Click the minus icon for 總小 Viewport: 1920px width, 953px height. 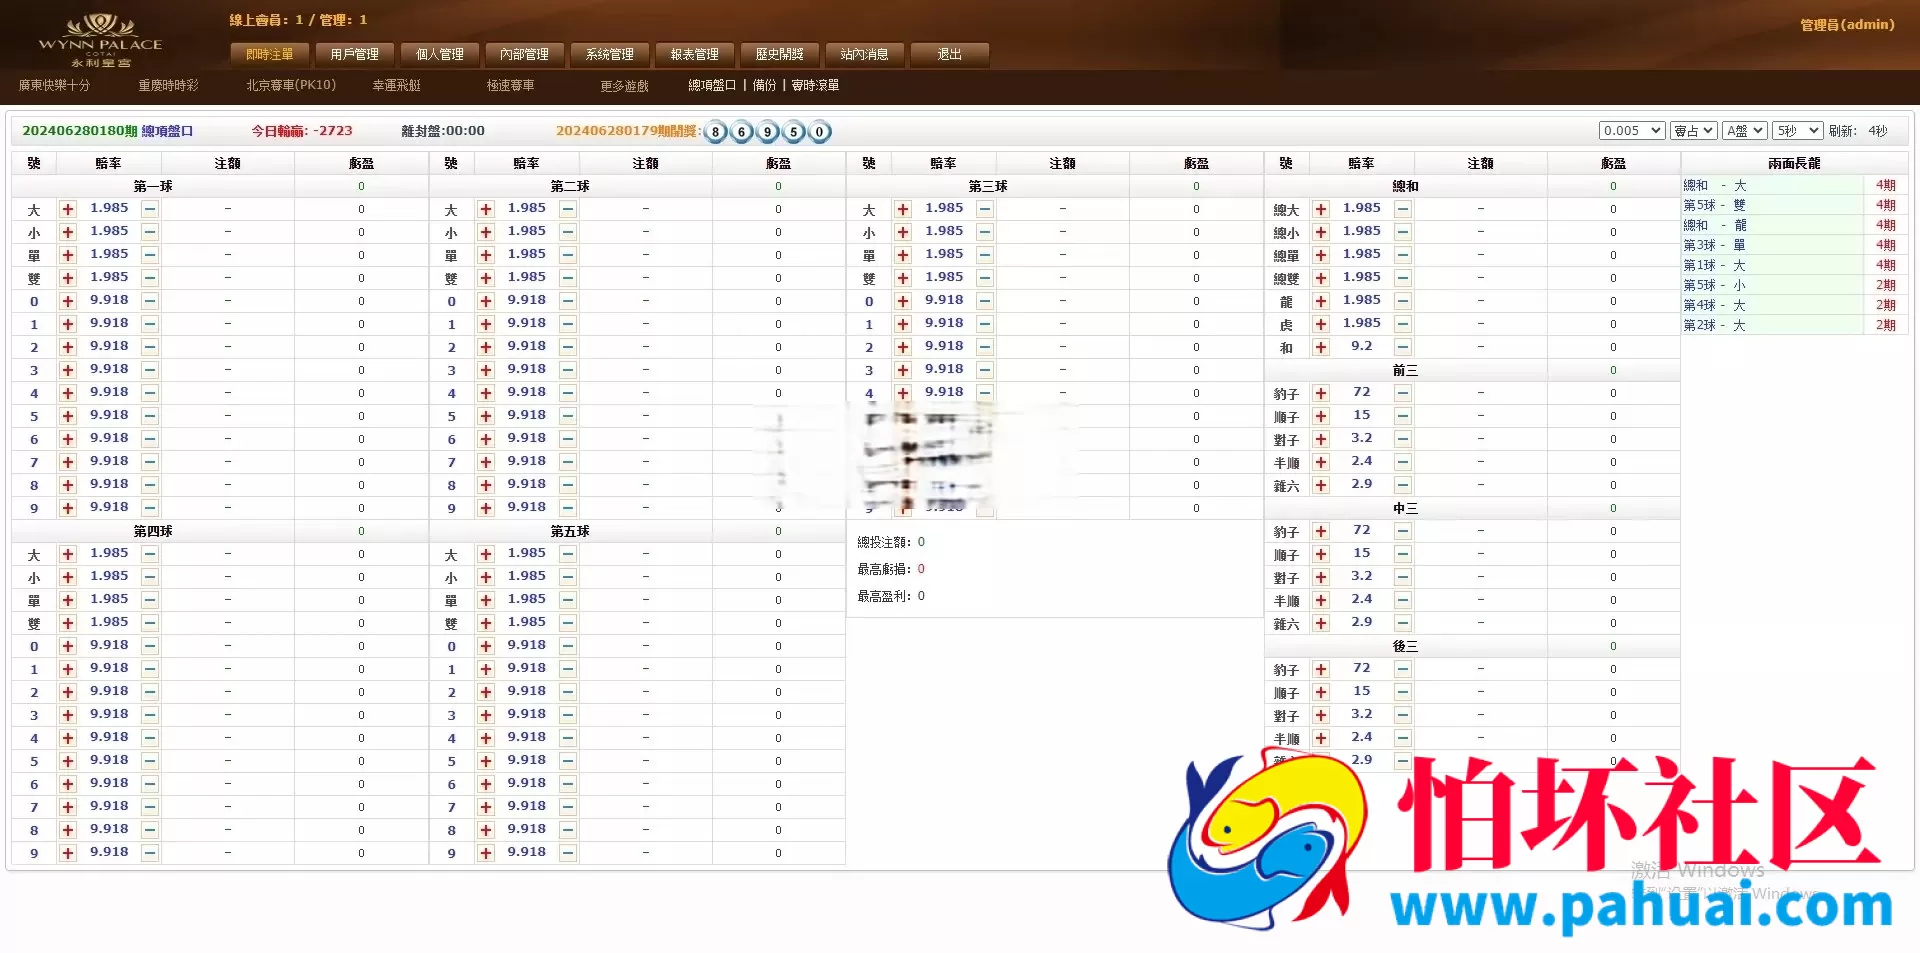[x=1403, y=232]
